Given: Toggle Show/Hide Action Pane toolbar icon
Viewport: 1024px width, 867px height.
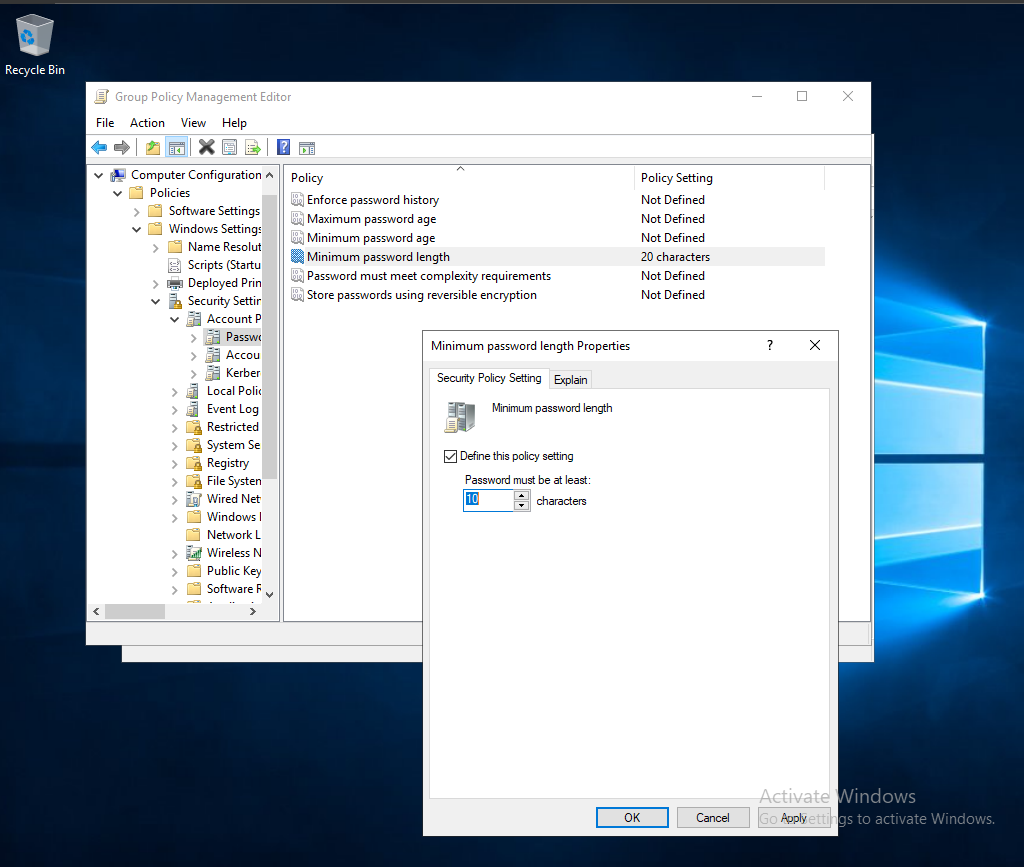Looking at the screenshot, I should [x=307, y=148].
